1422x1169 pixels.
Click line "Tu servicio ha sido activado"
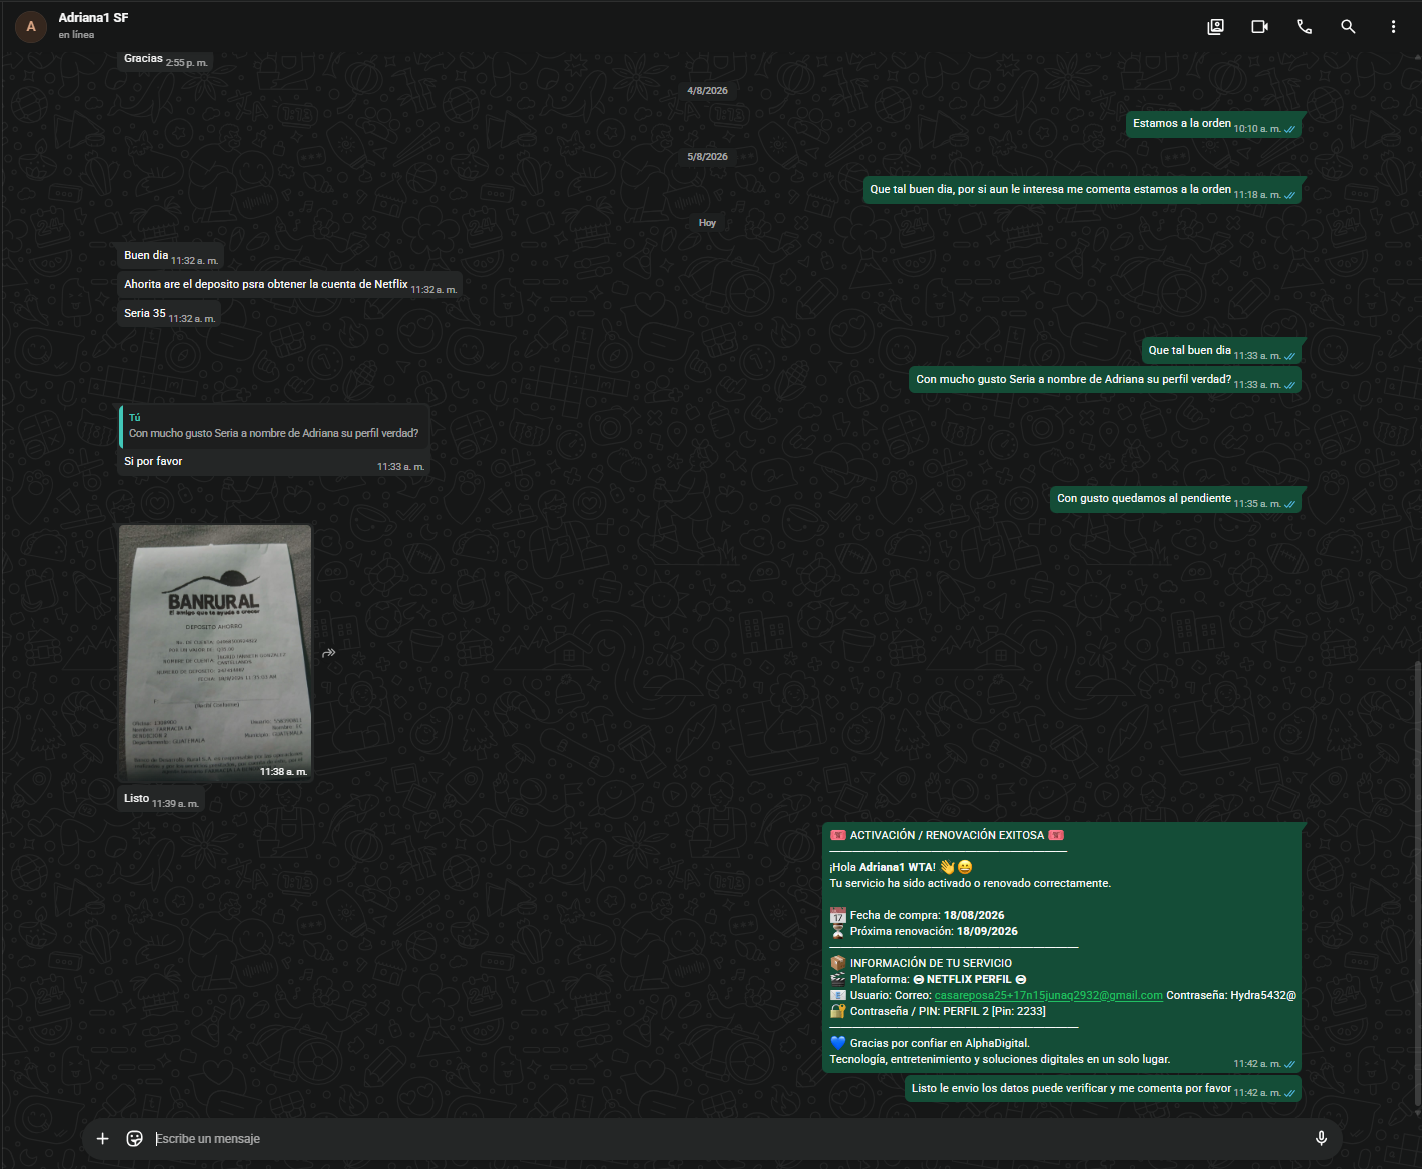pyautogui.click(x=970, y=884)
